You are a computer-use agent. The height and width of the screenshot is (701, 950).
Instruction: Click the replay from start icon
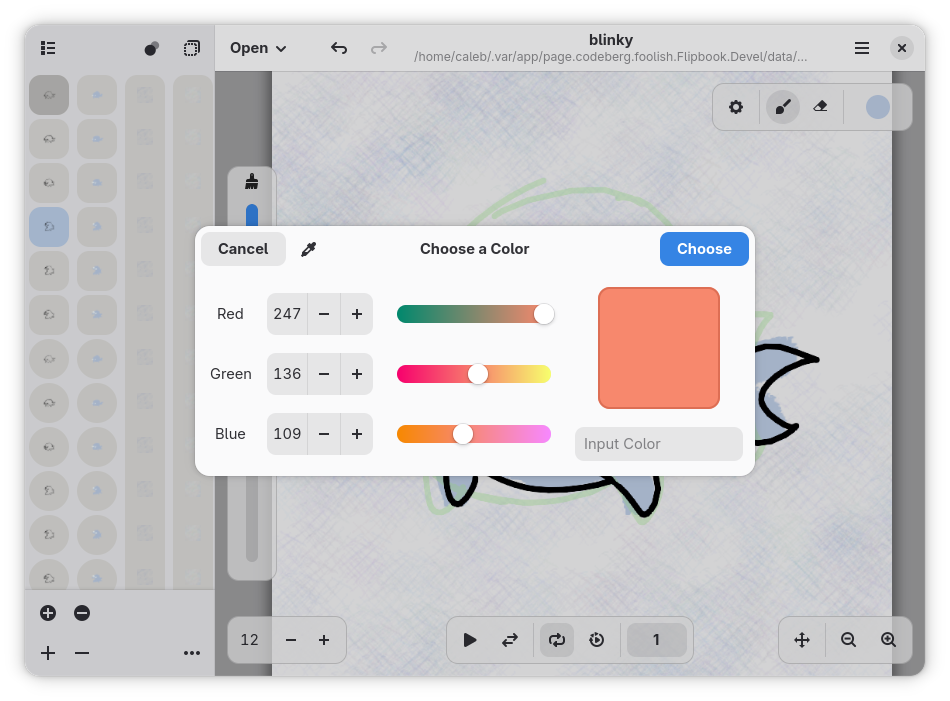(597, 640)
